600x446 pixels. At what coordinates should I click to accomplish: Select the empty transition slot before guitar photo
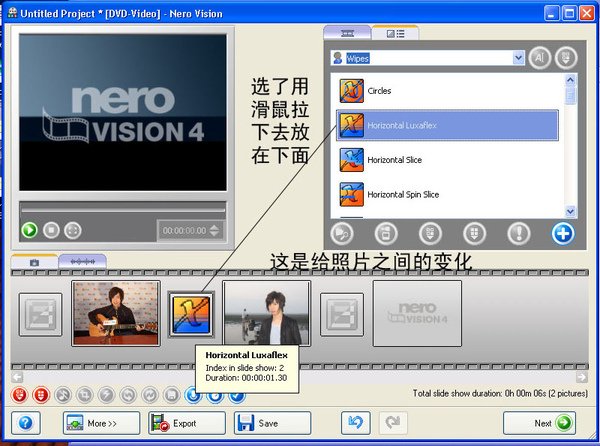point(41,314)
